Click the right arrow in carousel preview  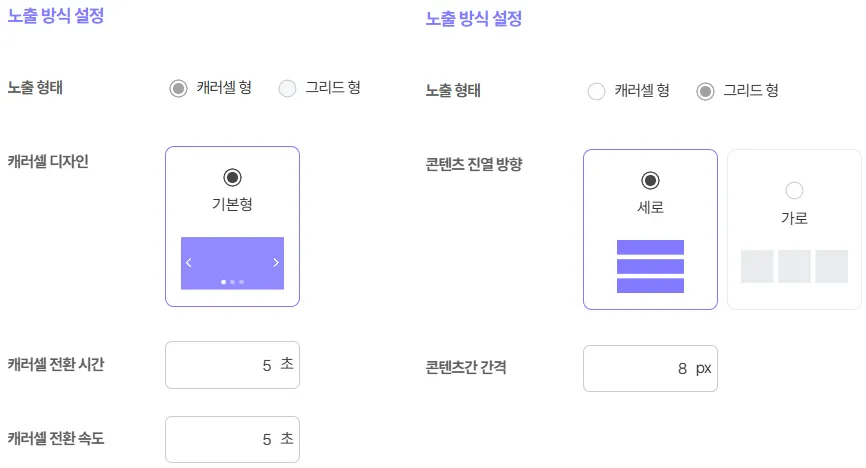pyautogui.click(x=276, y=263)
